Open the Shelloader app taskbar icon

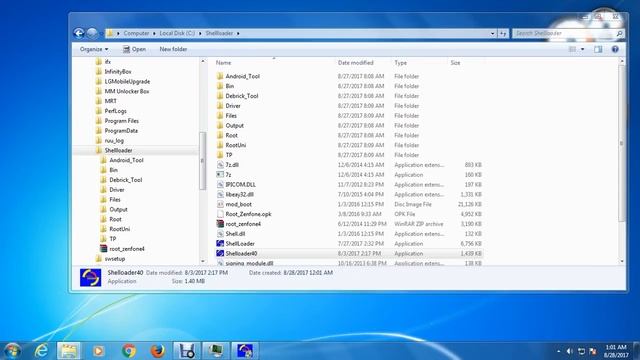point(245,351)
